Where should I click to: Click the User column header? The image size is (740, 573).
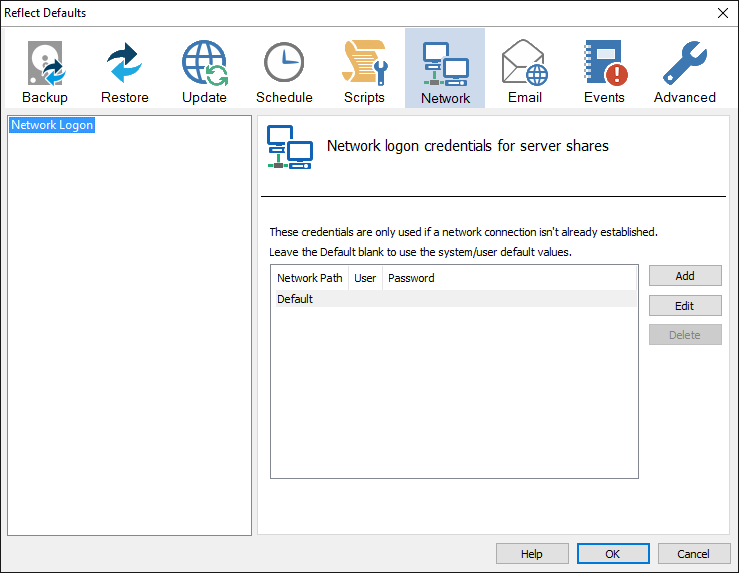(365, 278)
